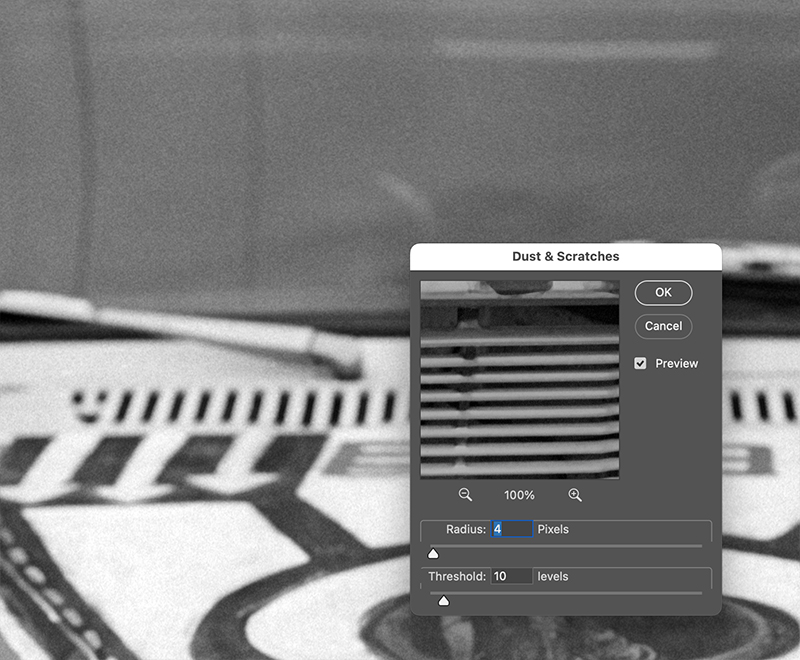Image resolution: width=800 pixels, height=660 pixels.
Task: Click into the Threshold value field
Action: (512, 577)
